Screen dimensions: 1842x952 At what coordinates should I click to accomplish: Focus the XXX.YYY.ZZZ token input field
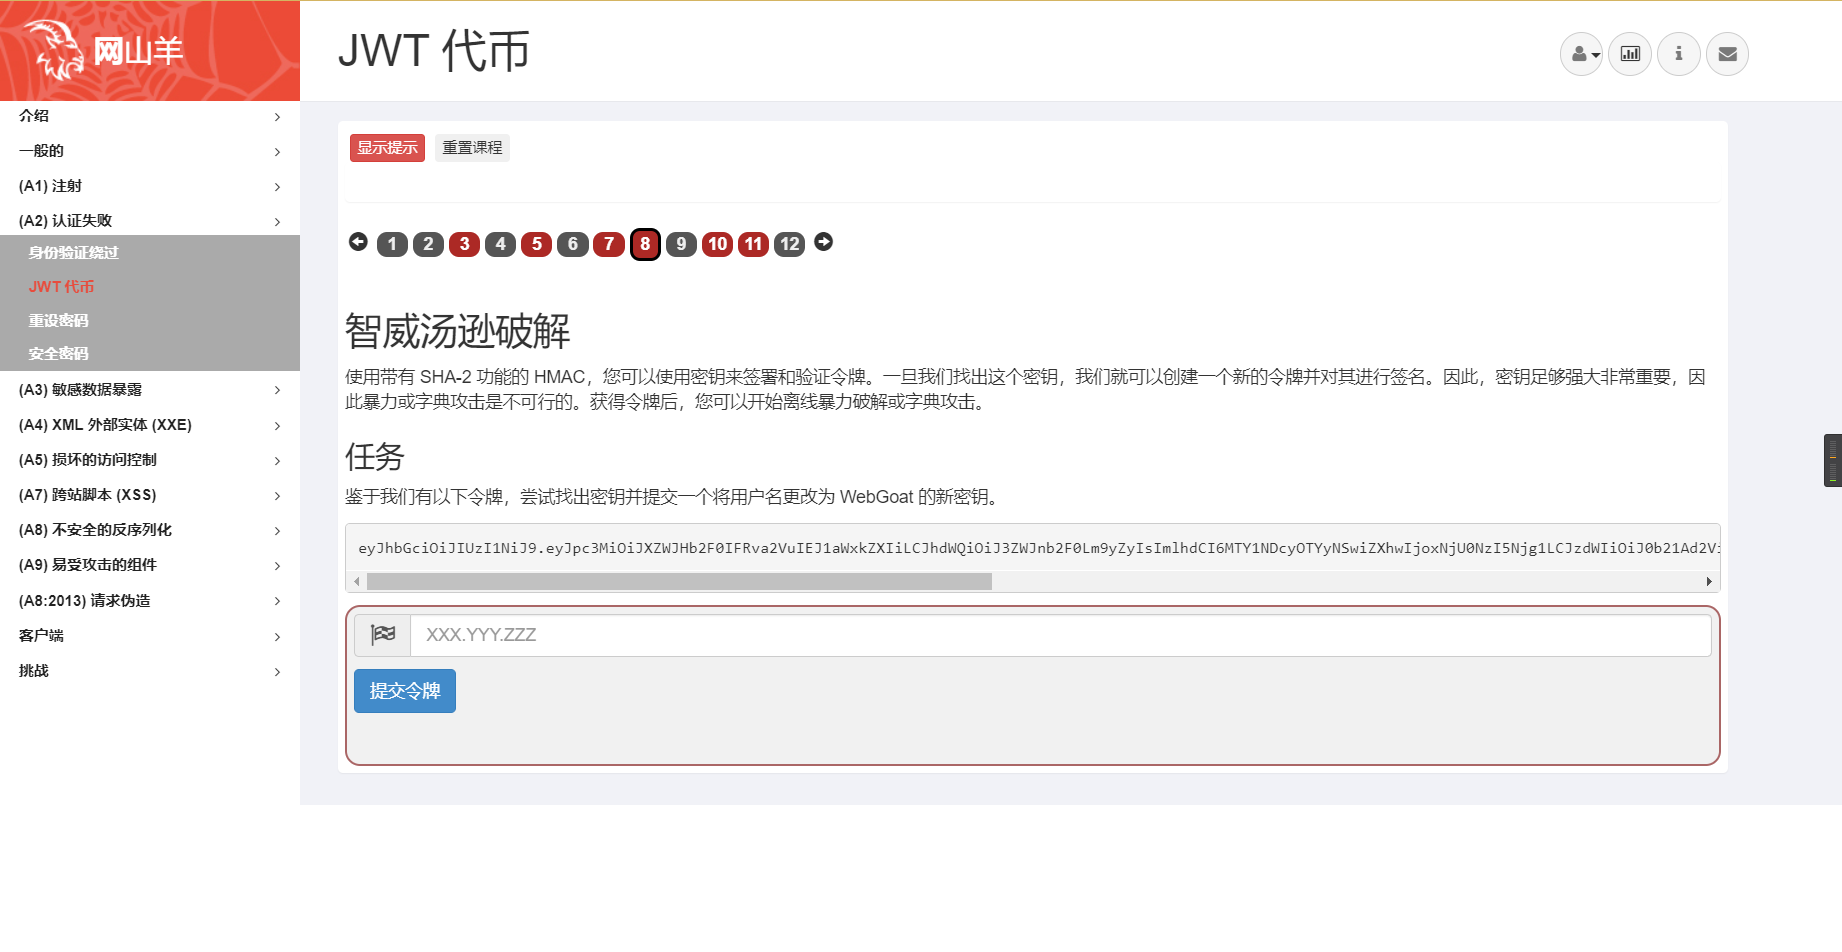pyautogui.click(x=1061, y=635)
